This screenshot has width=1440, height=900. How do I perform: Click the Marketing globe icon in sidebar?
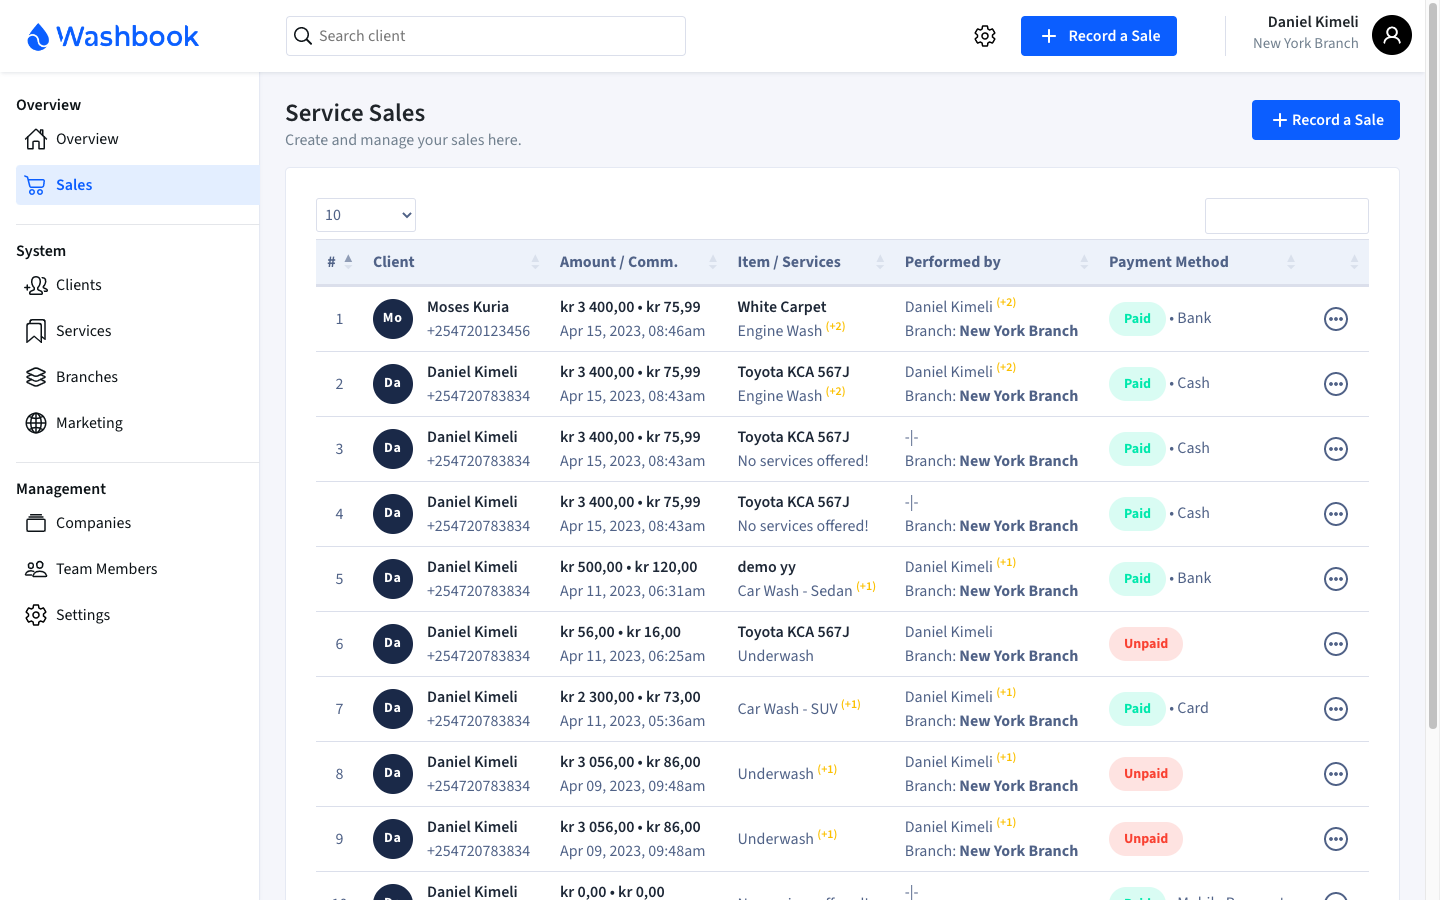[36, 423]
